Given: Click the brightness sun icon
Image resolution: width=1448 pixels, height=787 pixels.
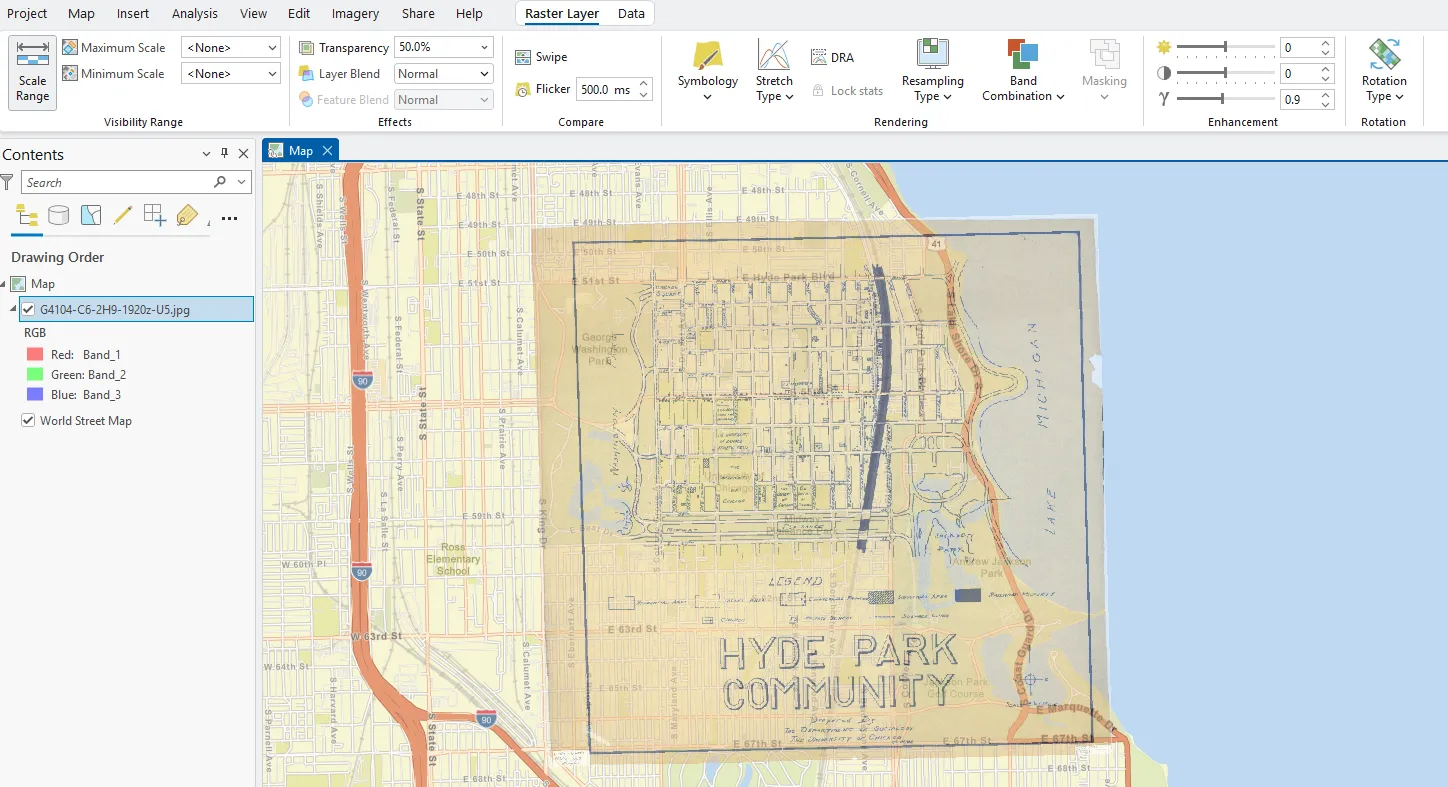Looking at the screenshot, I should 1163,47.
